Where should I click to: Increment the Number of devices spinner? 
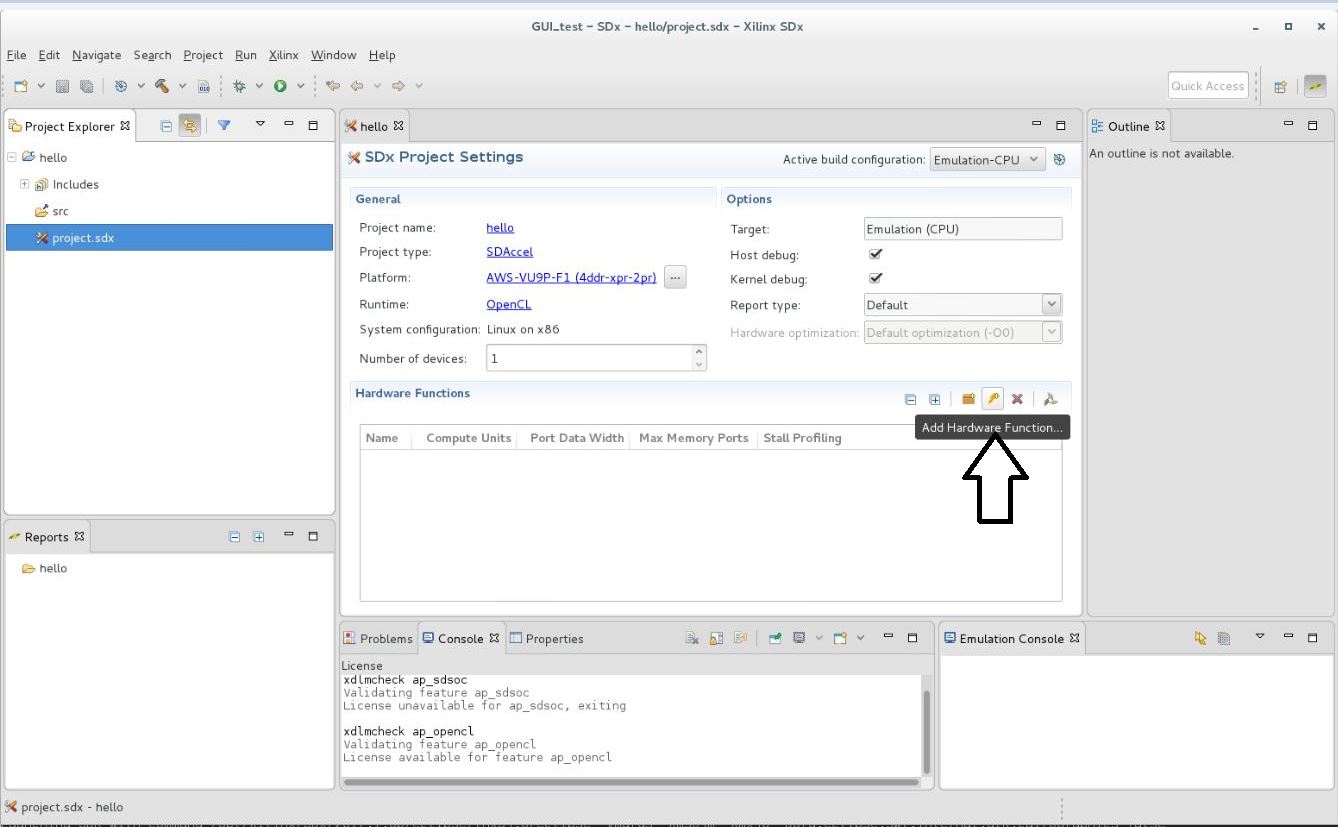point(699,352)
